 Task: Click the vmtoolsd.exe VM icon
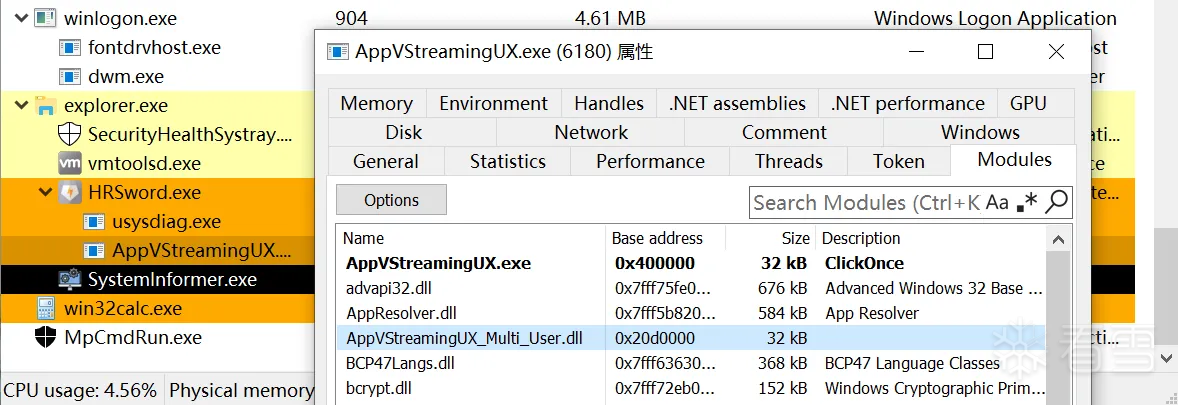click(x=70, y=163)
